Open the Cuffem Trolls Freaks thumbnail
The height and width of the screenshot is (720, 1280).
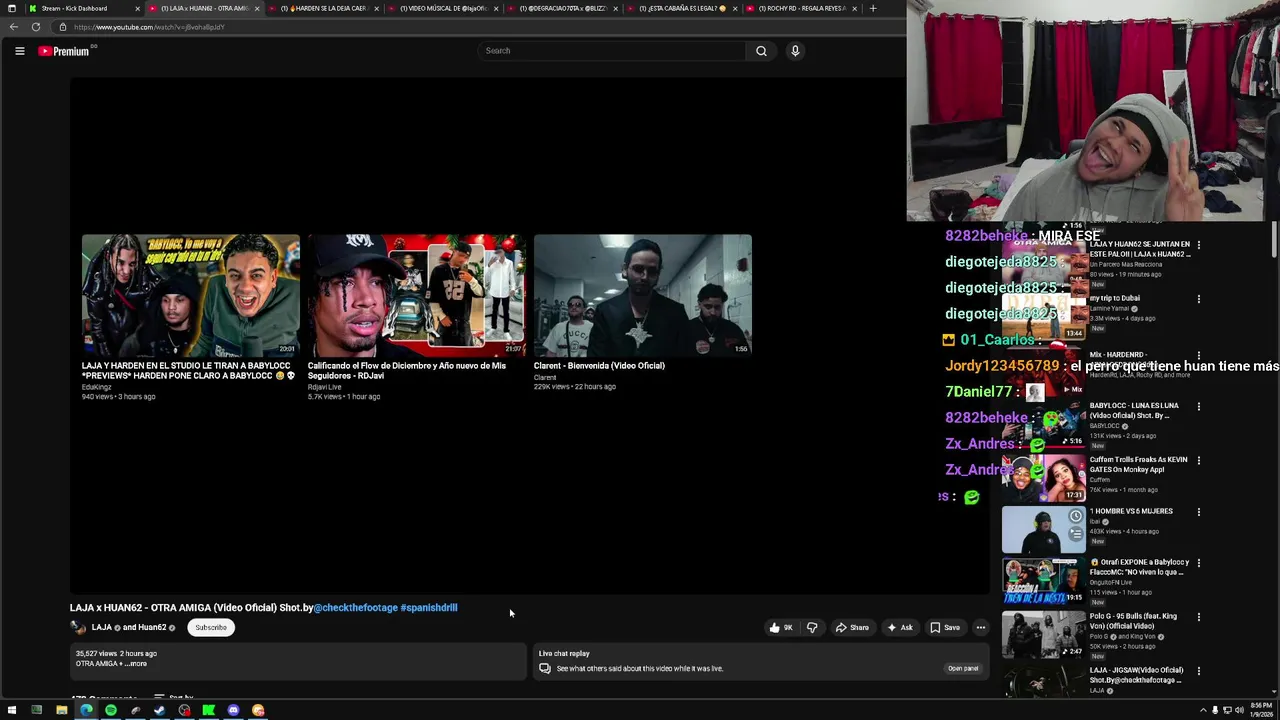(x=1044, y=478)
